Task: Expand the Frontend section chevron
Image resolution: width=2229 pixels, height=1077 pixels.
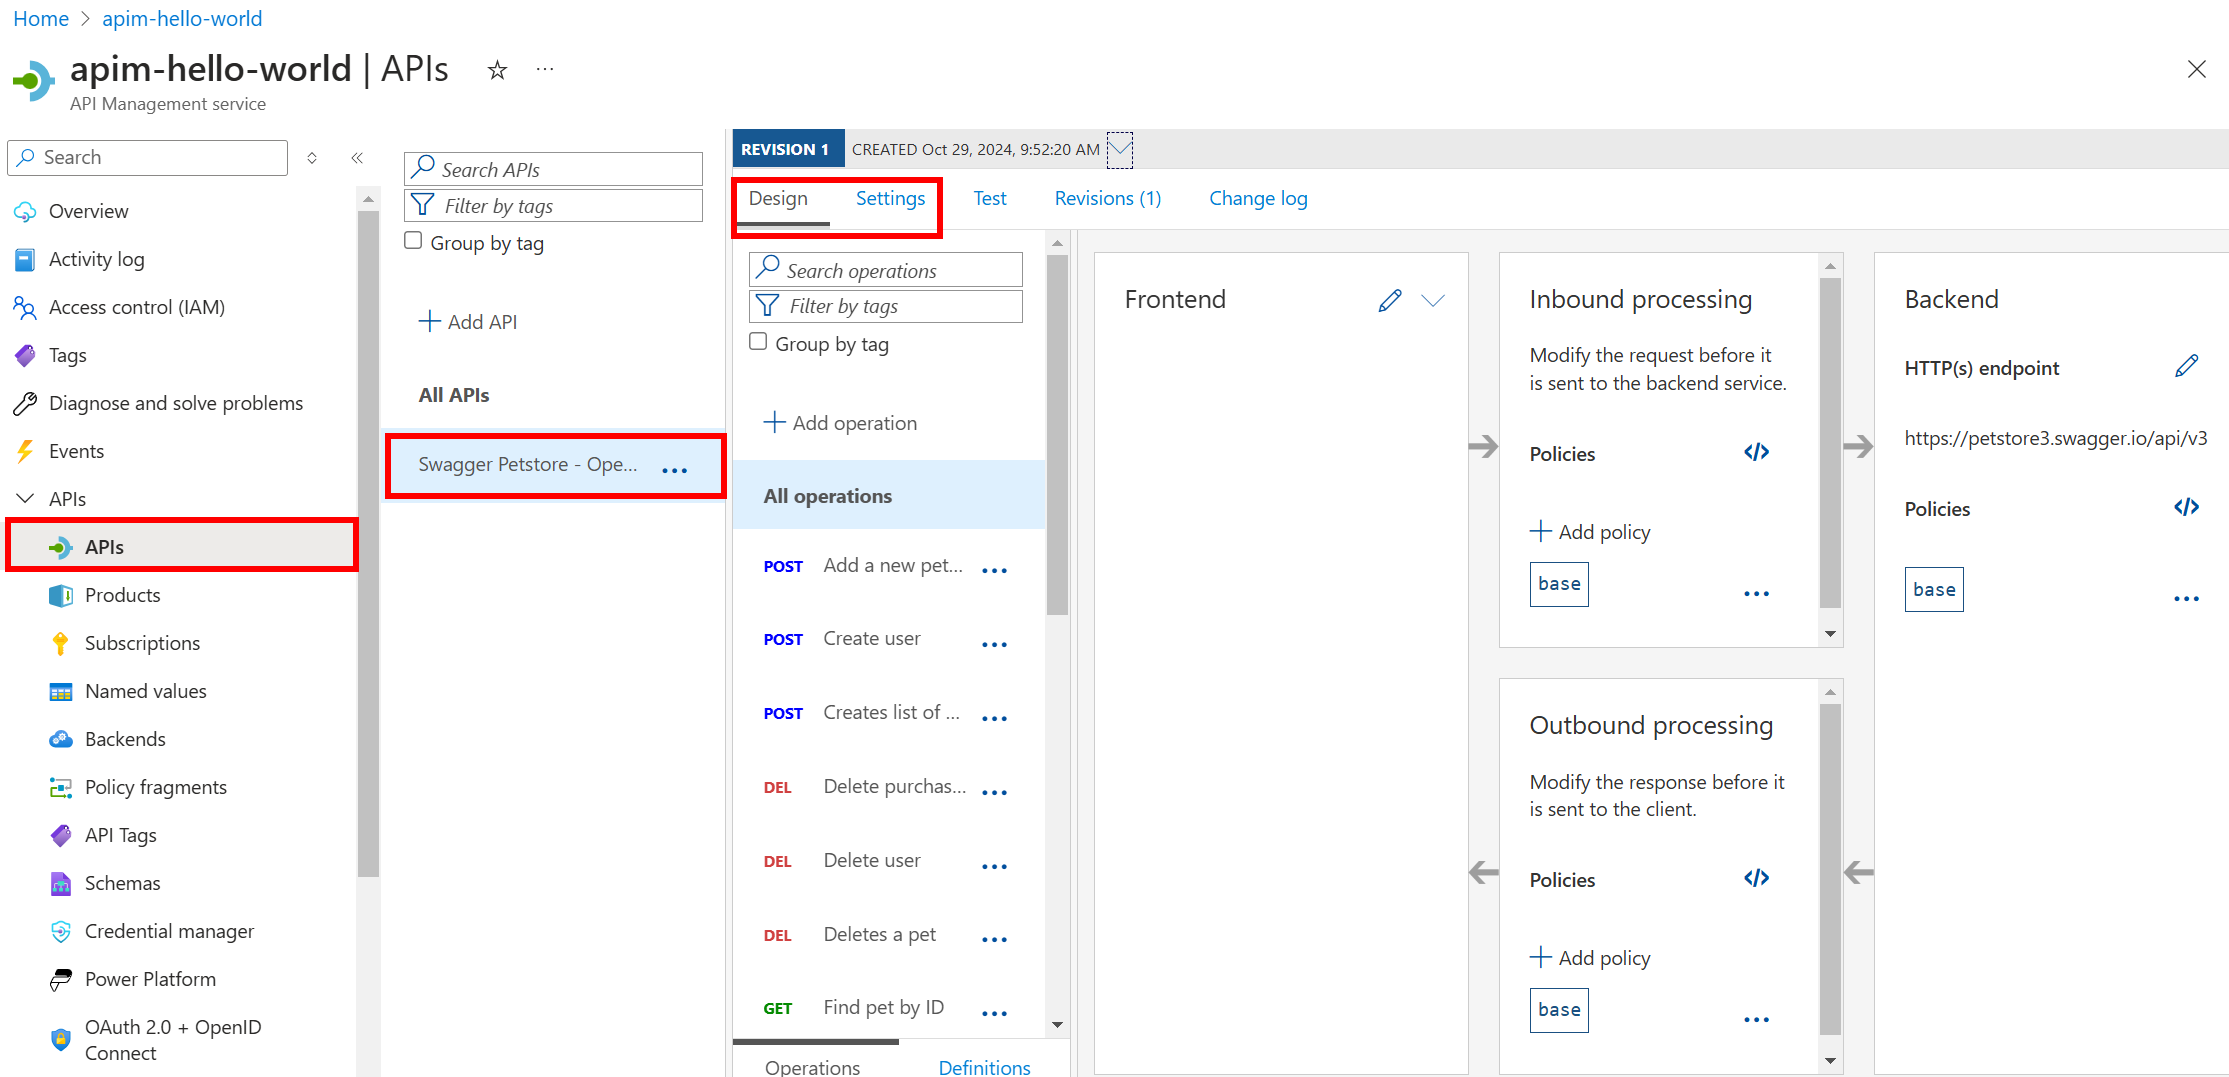Action: click(1433, 300)
